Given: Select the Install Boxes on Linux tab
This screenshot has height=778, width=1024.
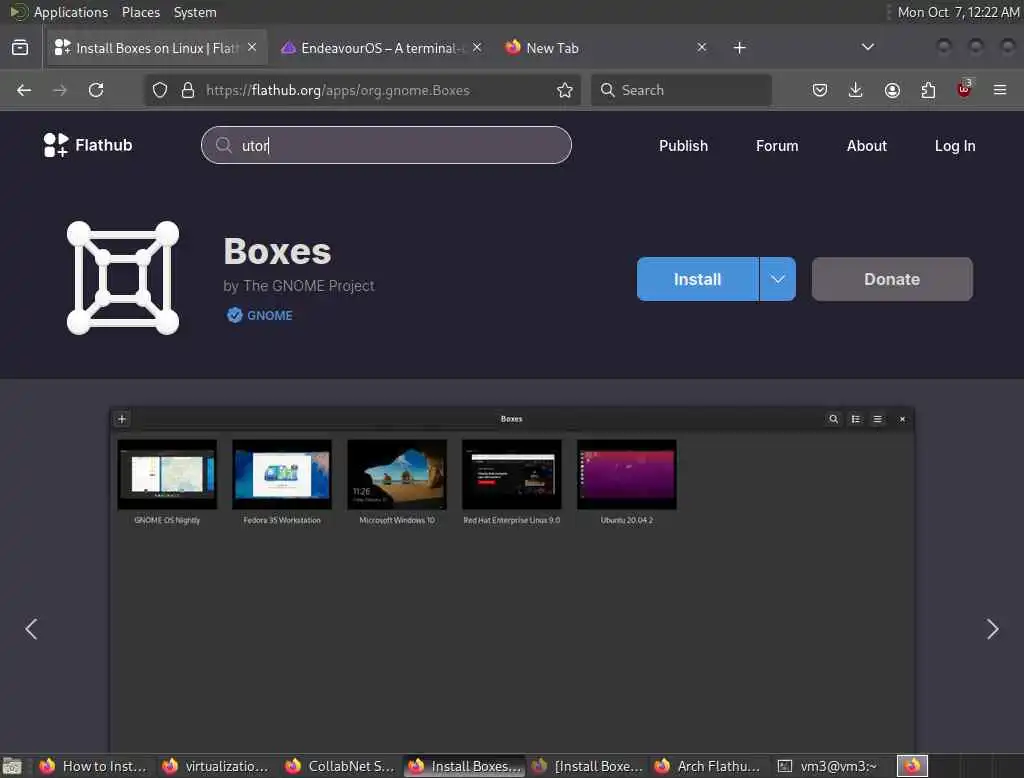Looking at the screenshot, I should [157, 48].
